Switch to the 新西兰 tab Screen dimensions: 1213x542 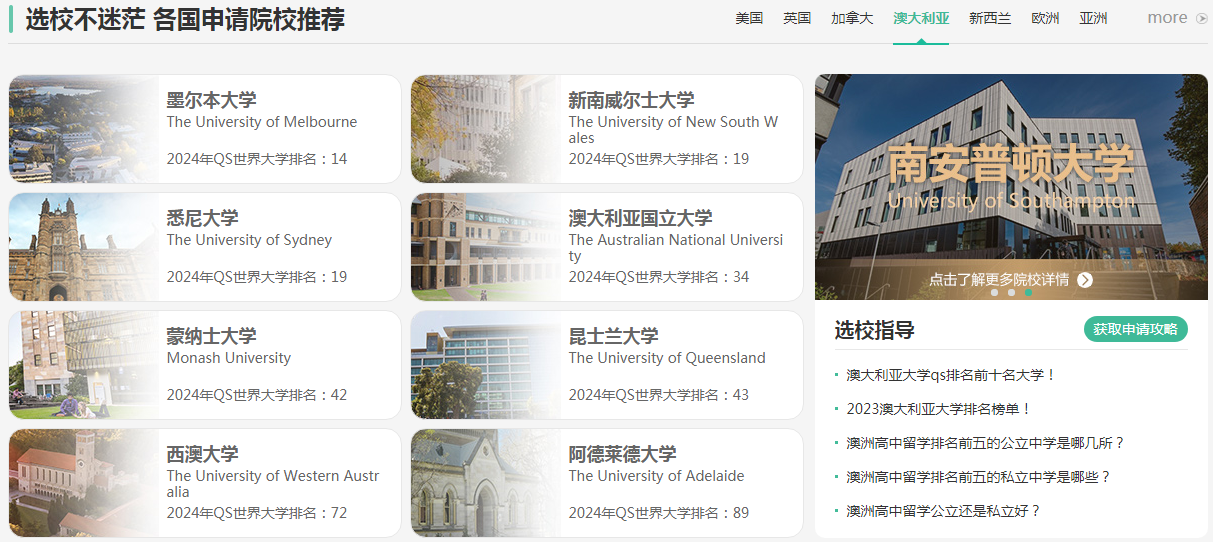(x=990, y=18)
